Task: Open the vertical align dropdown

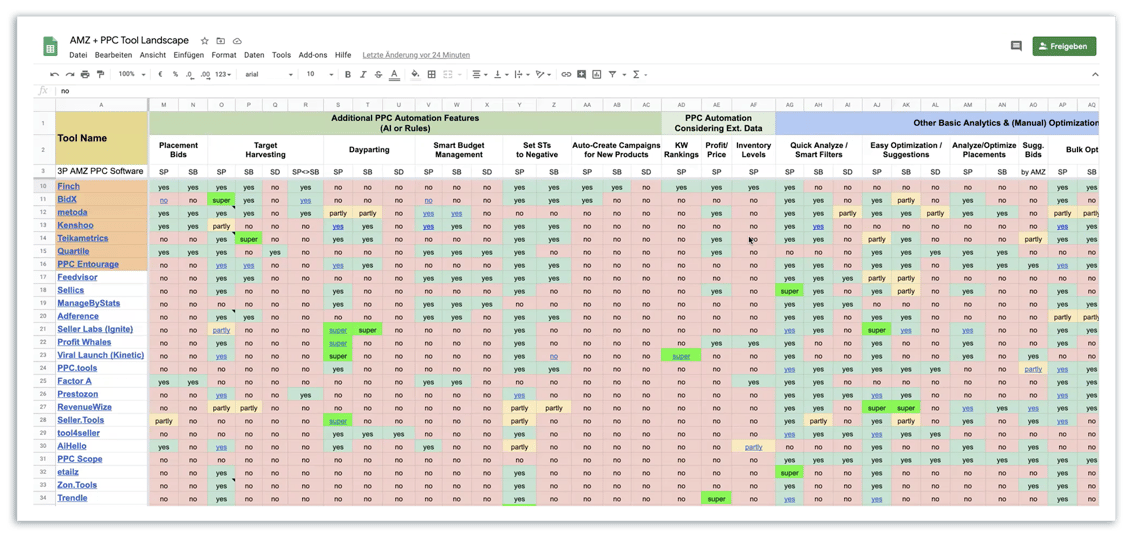Action: [501, 74]
